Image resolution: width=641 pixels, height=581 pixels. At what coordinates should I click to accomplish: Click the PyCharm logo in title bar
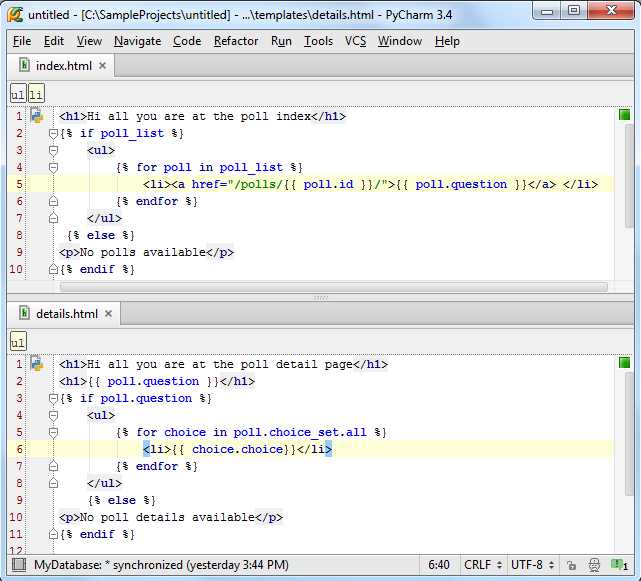point(15,14)
